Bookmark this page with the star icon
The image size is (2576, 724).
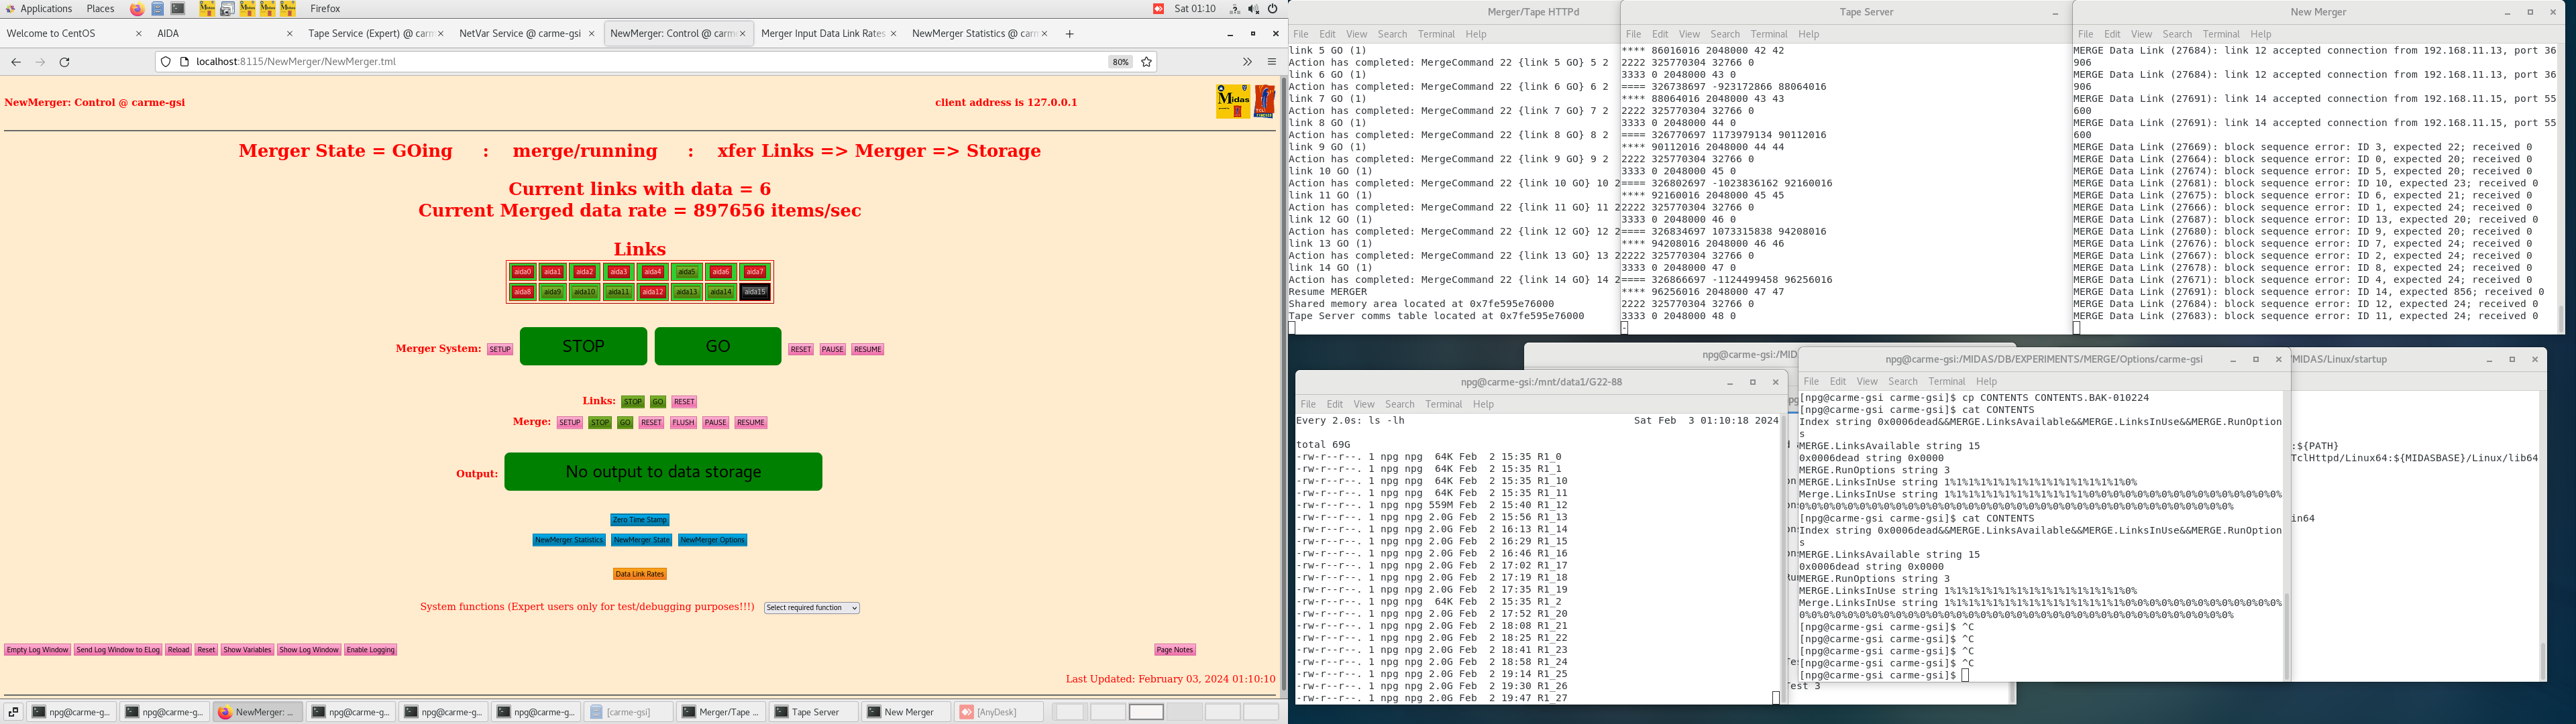(1147, 62)
